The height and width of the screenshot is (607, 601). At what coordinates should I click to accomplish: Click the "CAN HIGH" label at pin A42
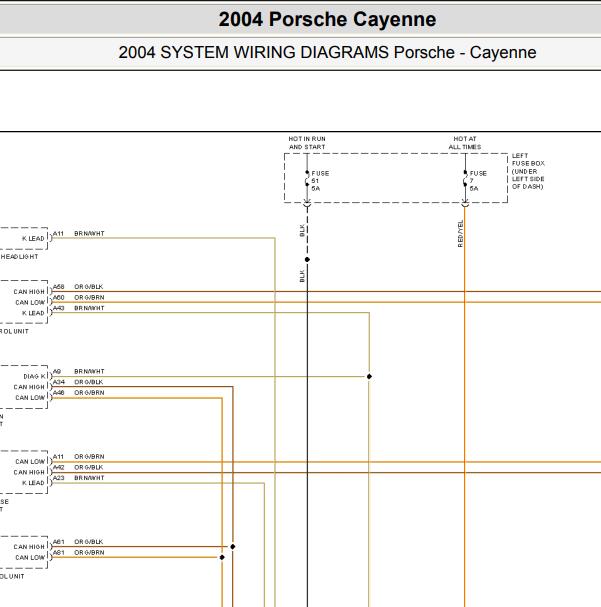click(29, 472)
